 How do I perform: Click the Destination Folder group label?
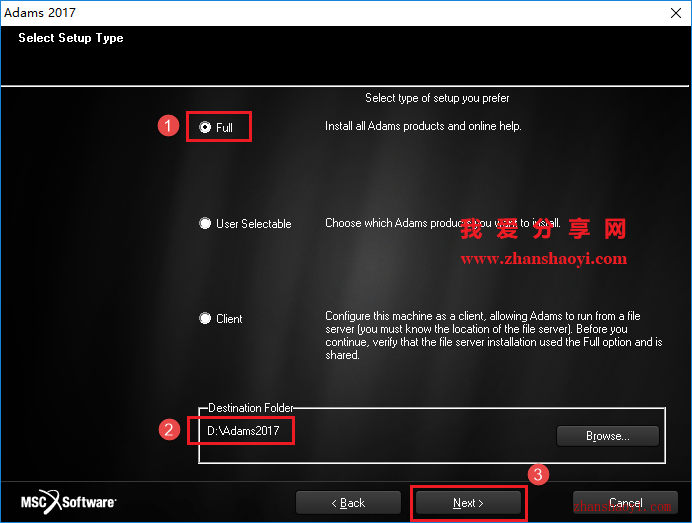tap(251, 408)
